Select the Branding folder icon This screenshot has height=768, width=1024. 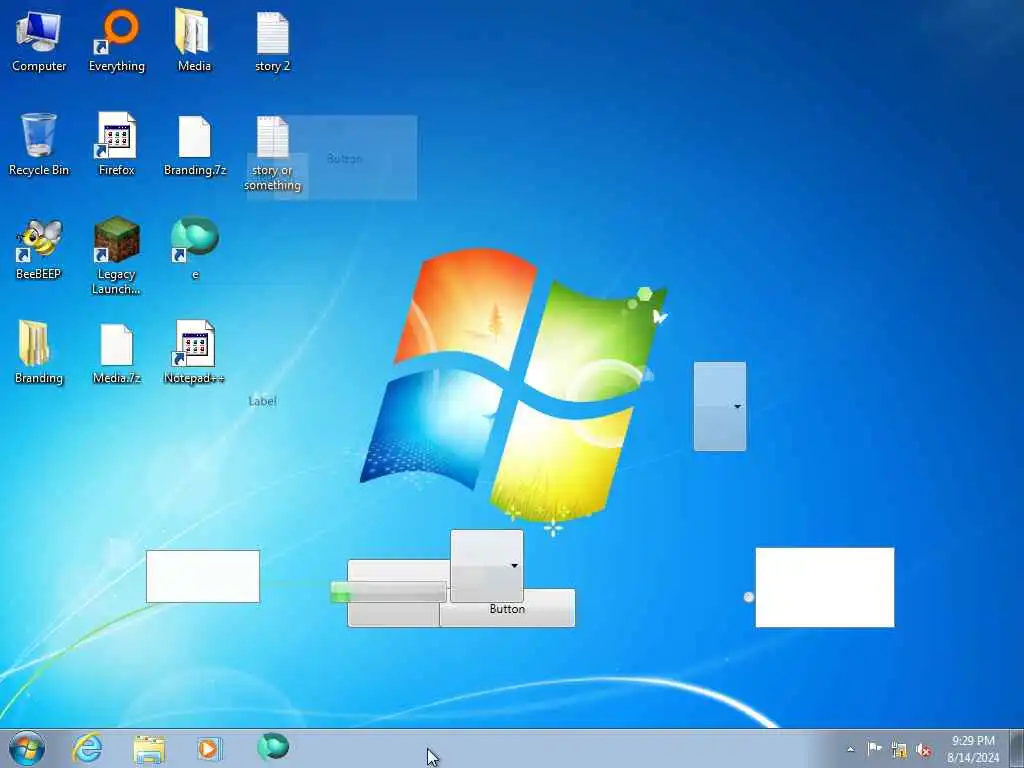(39, 353)
